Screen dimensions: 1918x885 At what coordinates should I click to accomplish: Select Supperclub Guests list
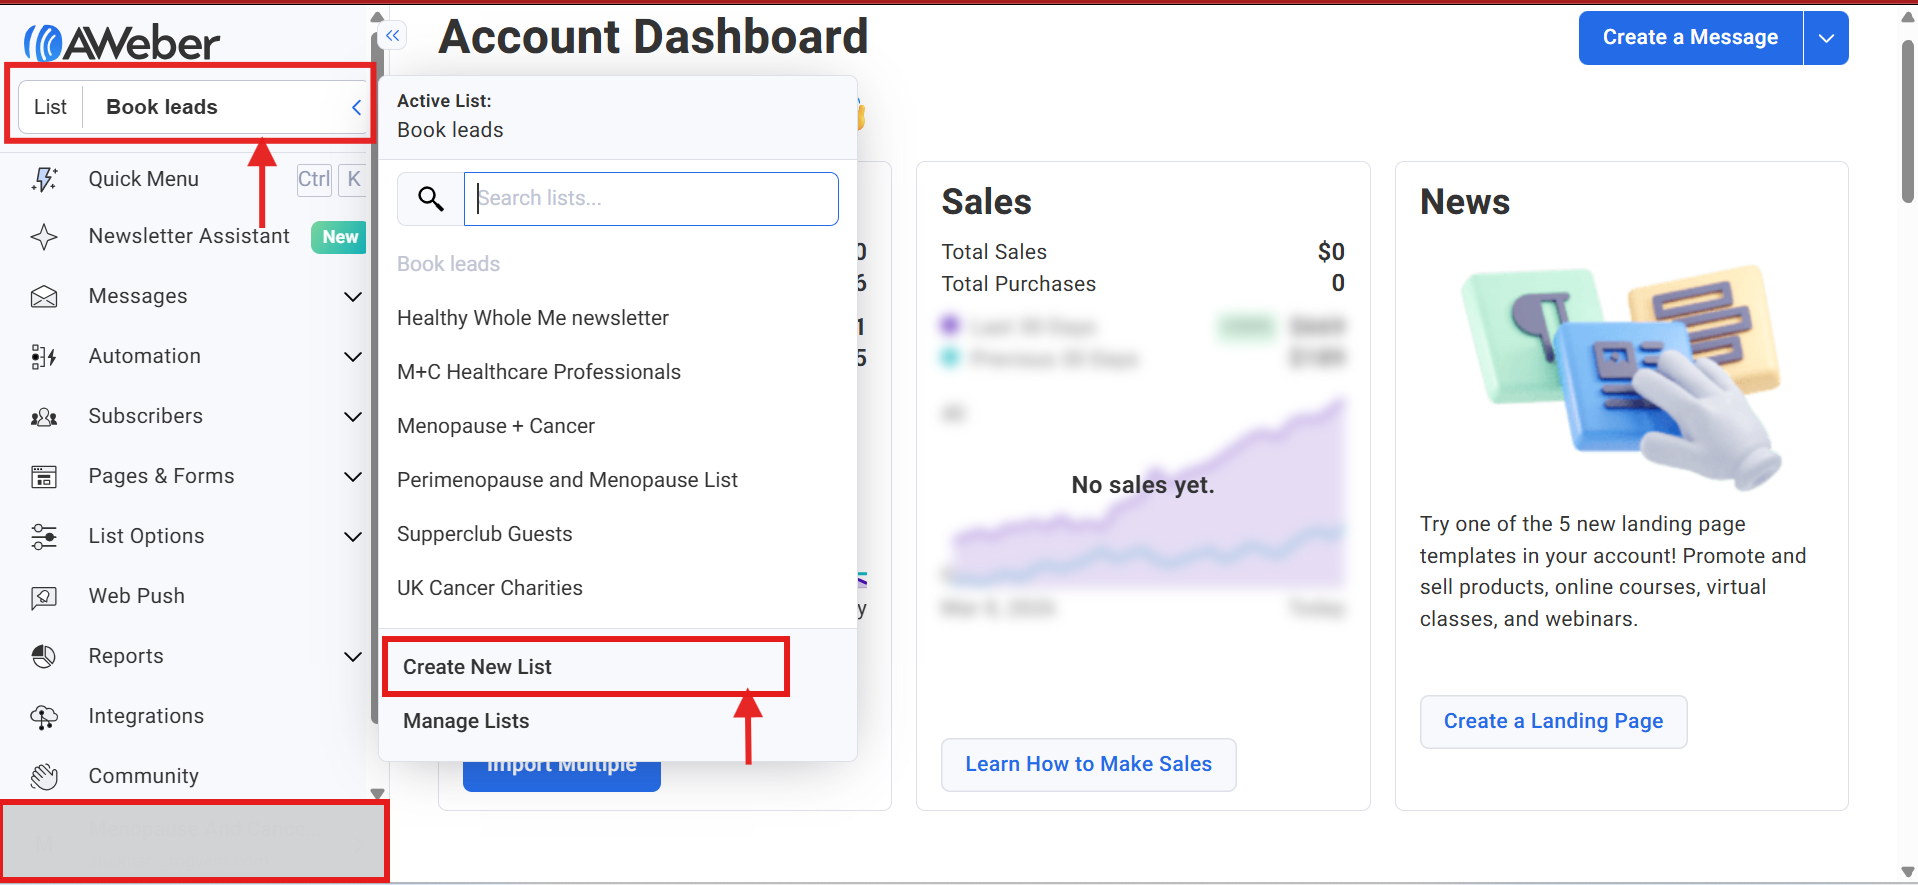click(484, 534)
